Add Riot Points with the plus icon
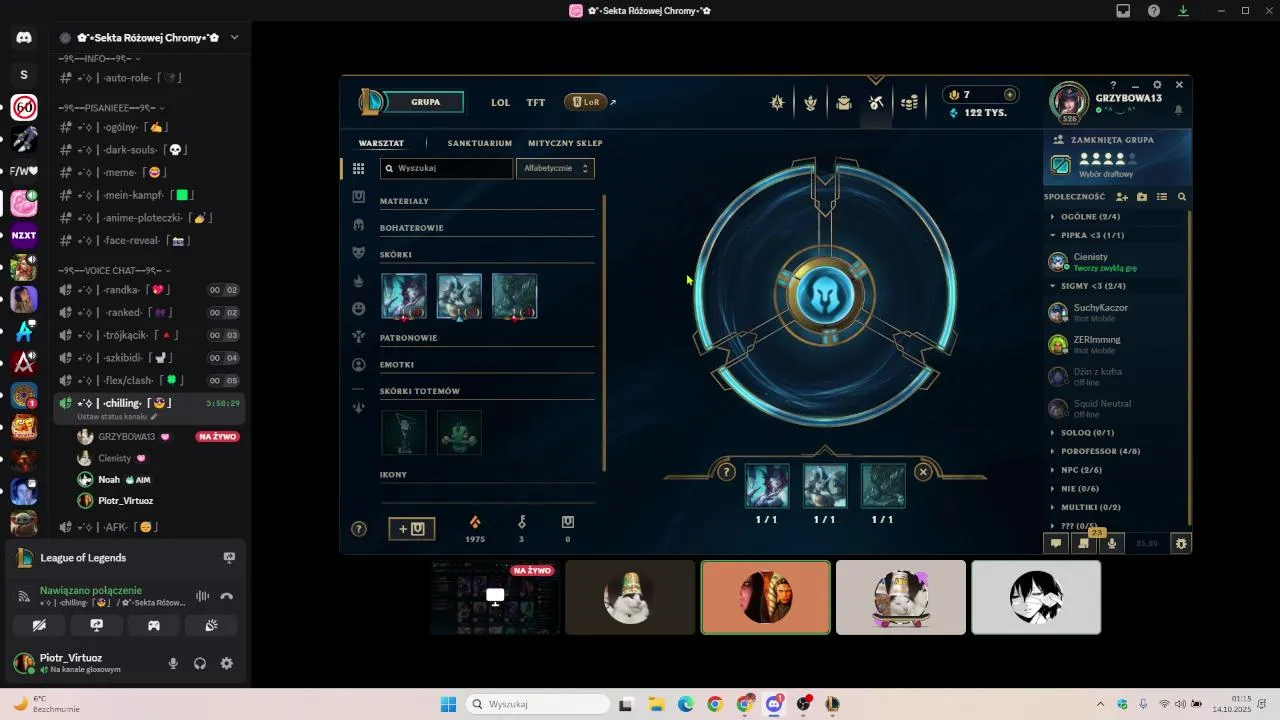 (x=1010, y=95)
